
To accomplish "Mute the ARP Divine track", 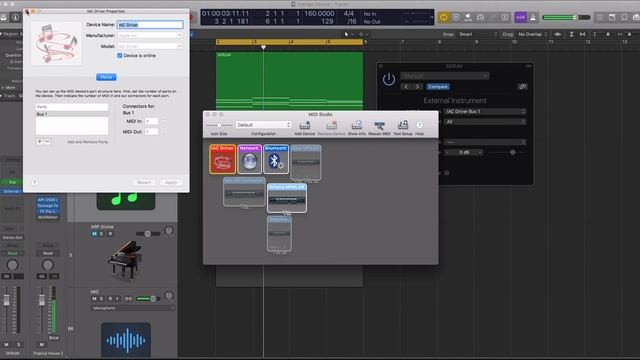I will (x=94, y=234).
